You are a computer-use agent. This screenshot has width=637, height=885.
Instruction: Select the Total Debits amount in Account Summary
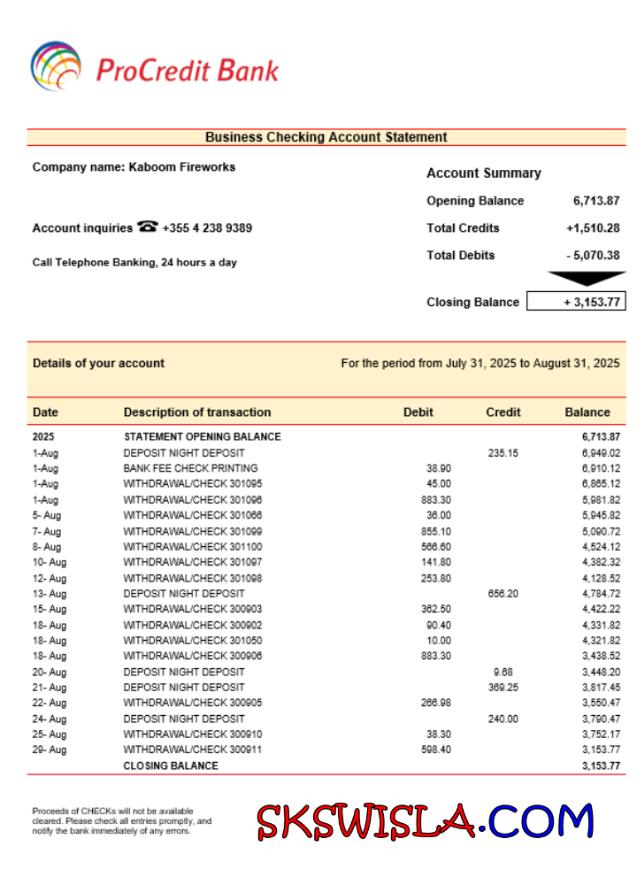592,256
